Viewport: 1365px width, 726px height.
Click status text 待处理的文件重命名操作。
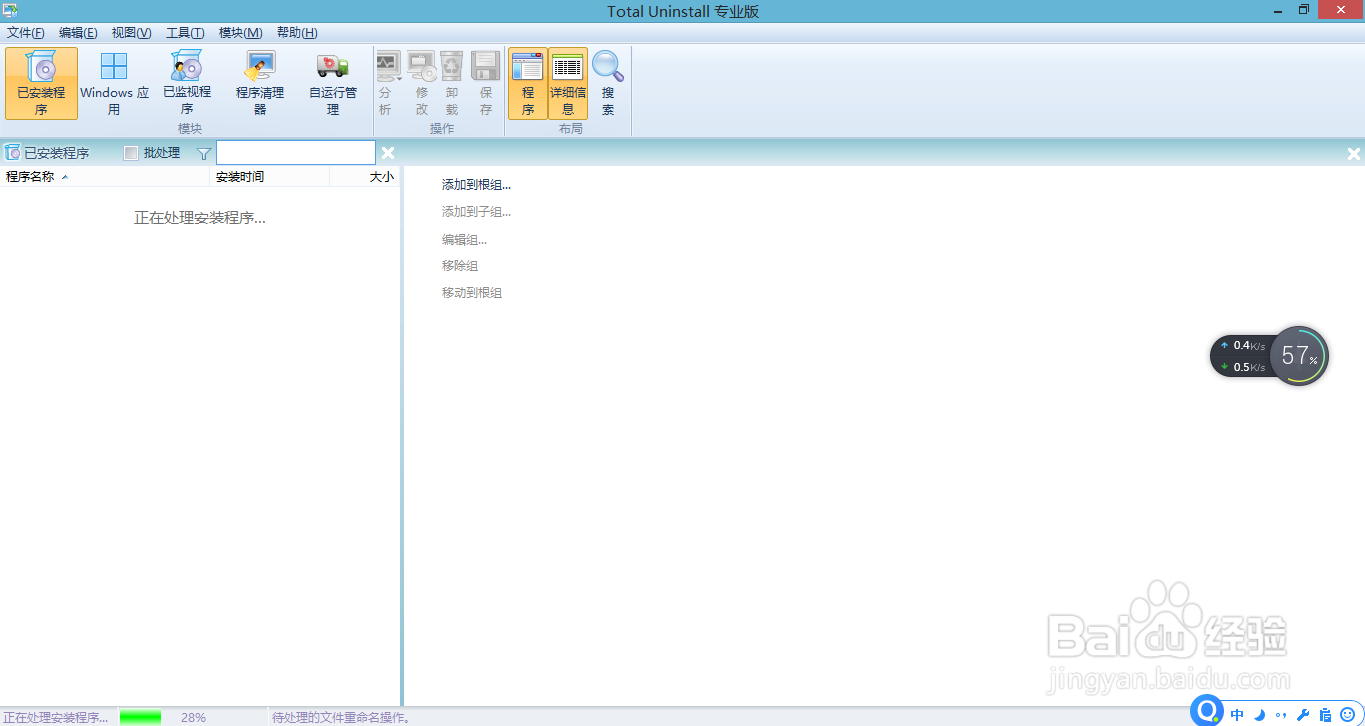pyautogui.click(x=342, y=718)
